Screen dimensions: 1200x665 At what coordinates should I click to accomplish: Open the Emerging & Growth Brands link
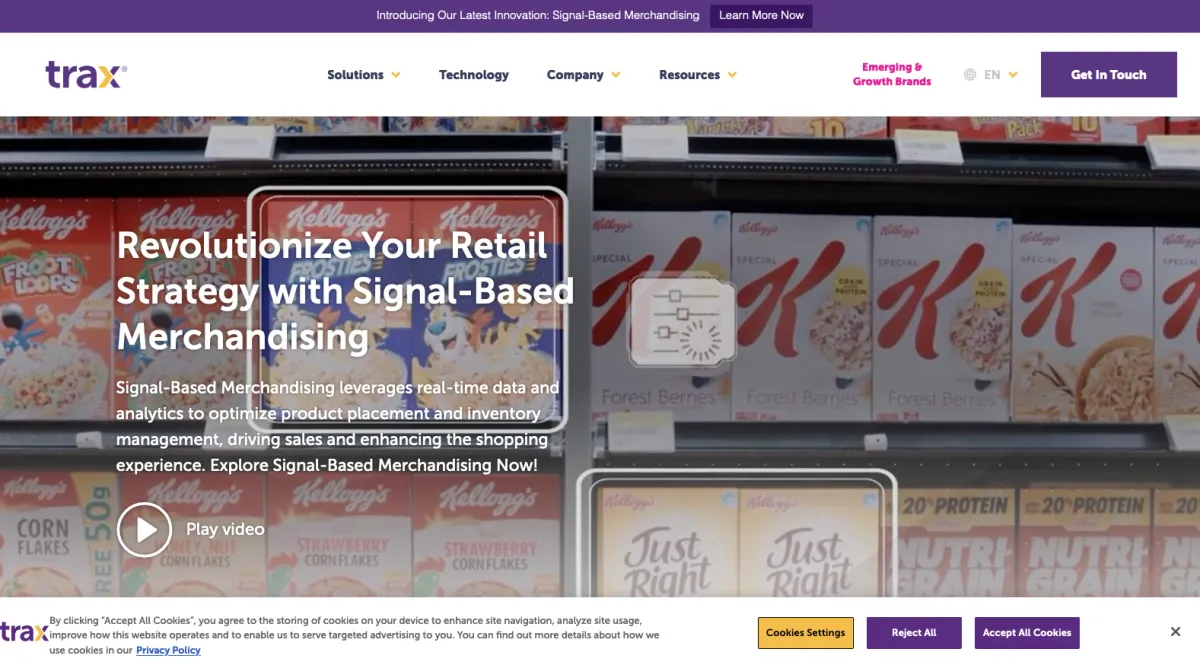[892, 75]
